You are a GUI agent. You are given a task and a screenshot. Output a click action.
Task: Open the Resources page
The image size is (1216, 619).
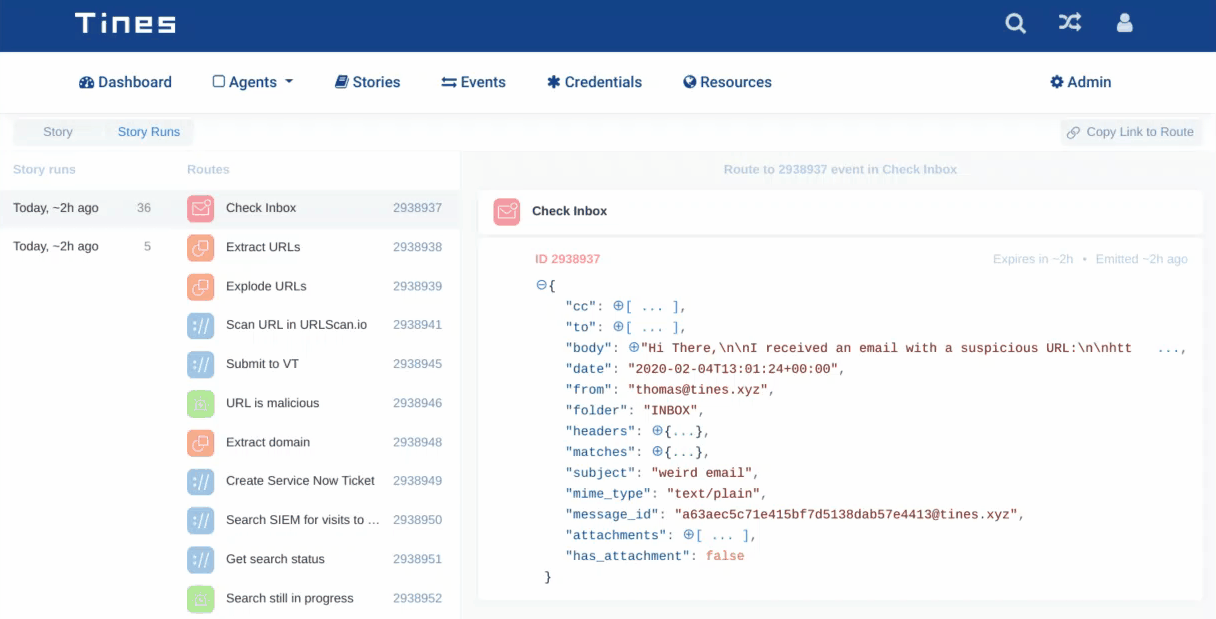pos(727,82)
